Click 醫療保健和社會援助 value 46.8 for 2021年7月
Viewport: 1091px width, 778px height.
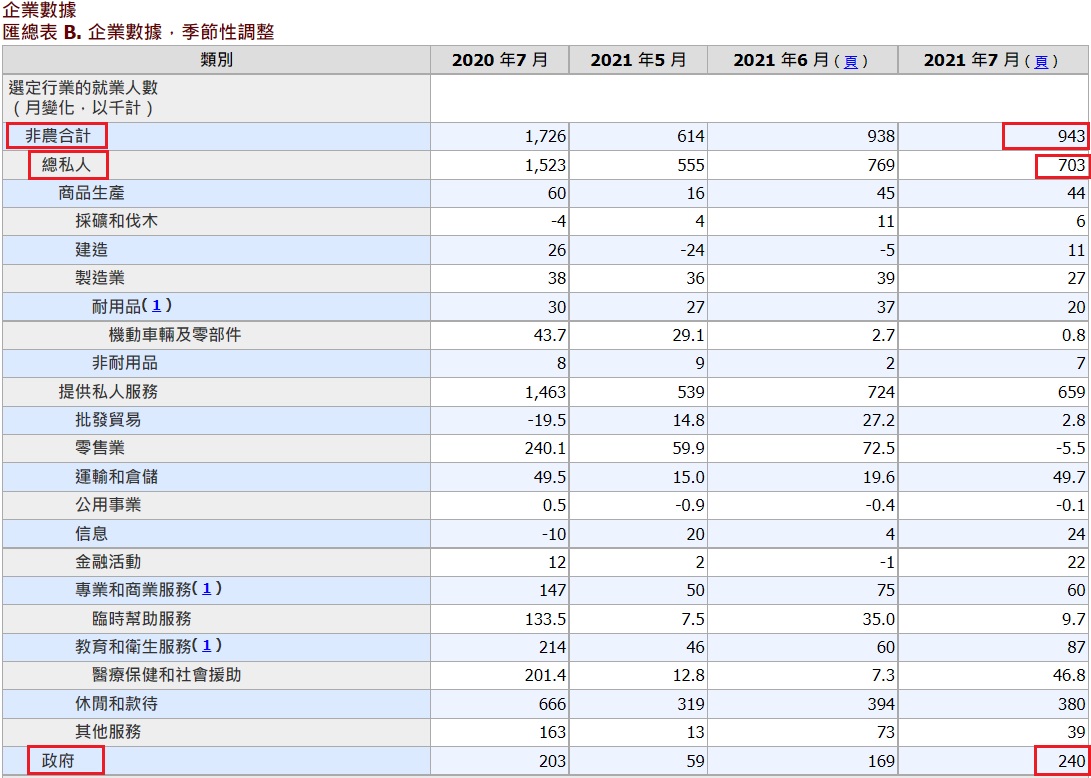point(1069,675)
